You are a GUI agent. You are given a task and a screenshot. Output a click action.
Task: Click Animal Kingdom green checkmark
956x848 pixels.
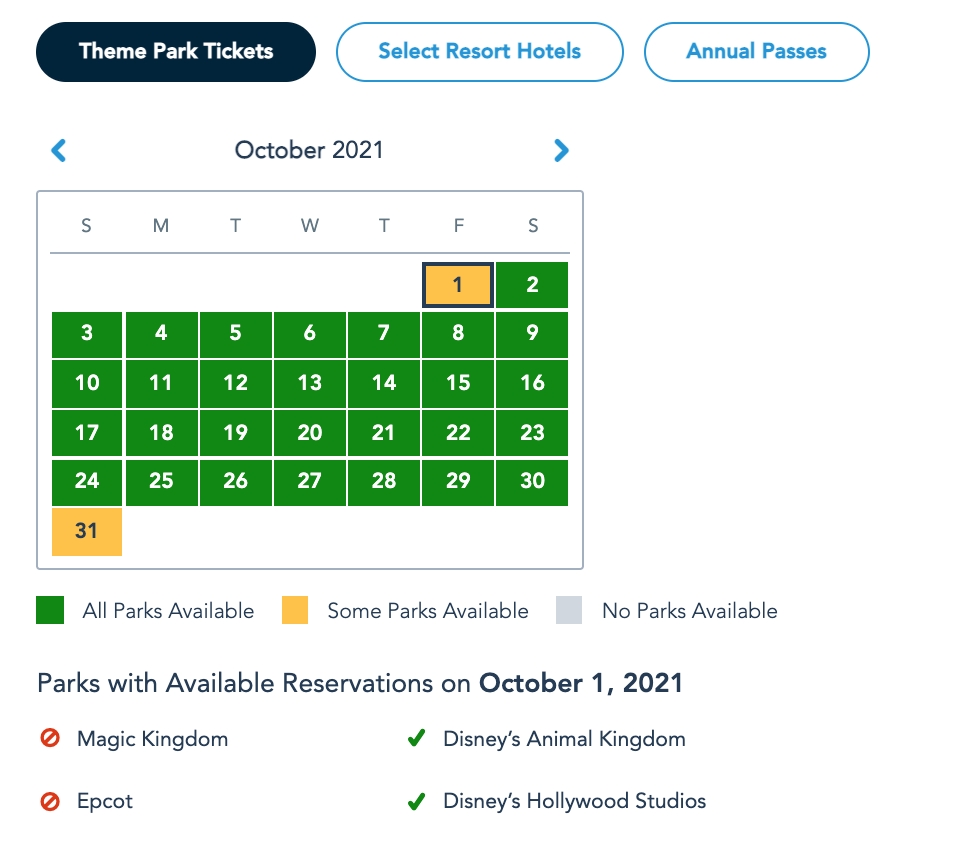[416, 739]
